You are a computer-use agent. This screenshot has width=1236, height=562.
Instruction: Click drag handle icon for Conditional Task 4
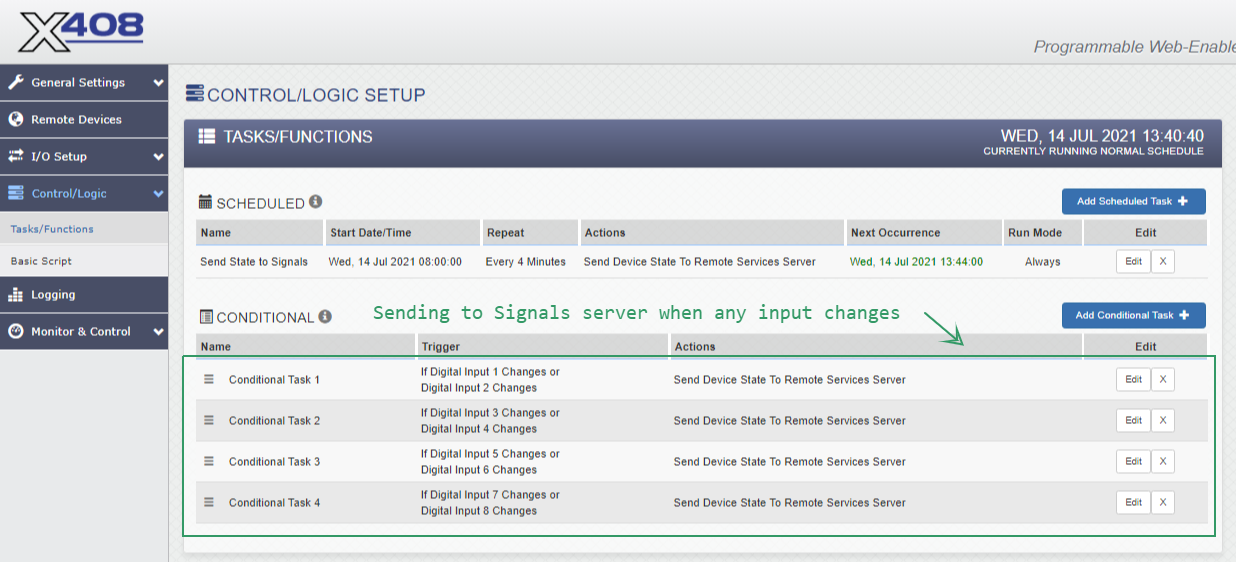pyautogui.click(x=209, y=502)
